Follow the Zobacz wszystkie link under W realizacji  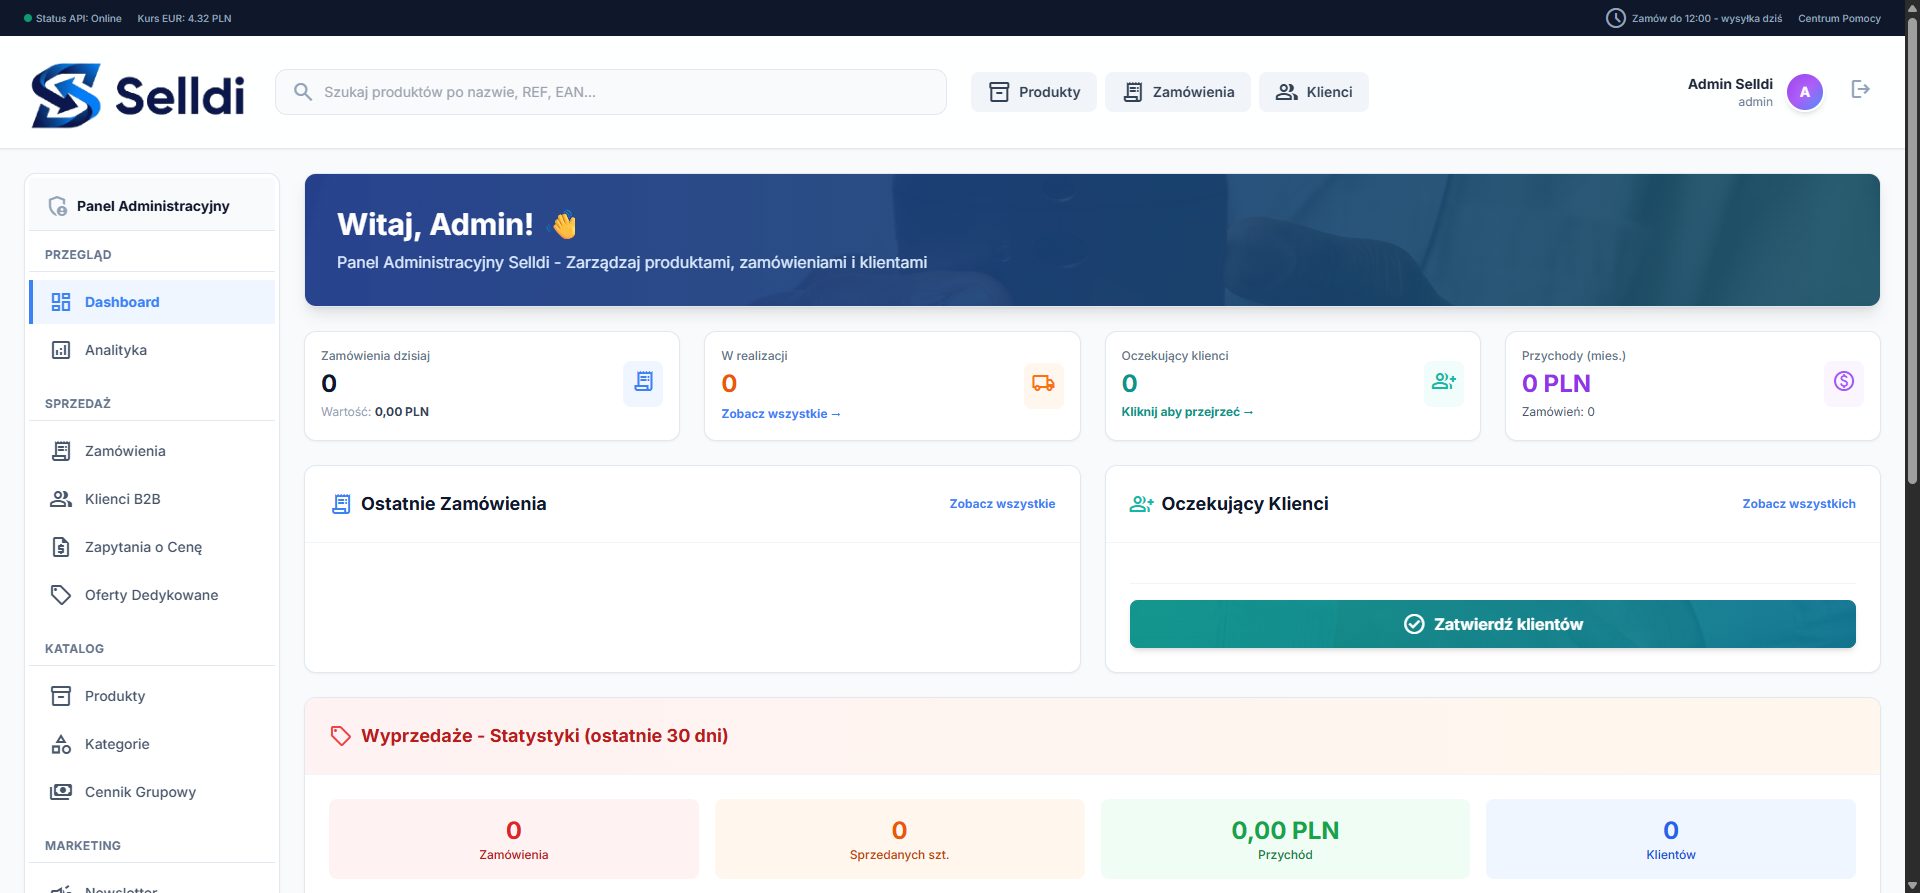(x=781, y=414)
